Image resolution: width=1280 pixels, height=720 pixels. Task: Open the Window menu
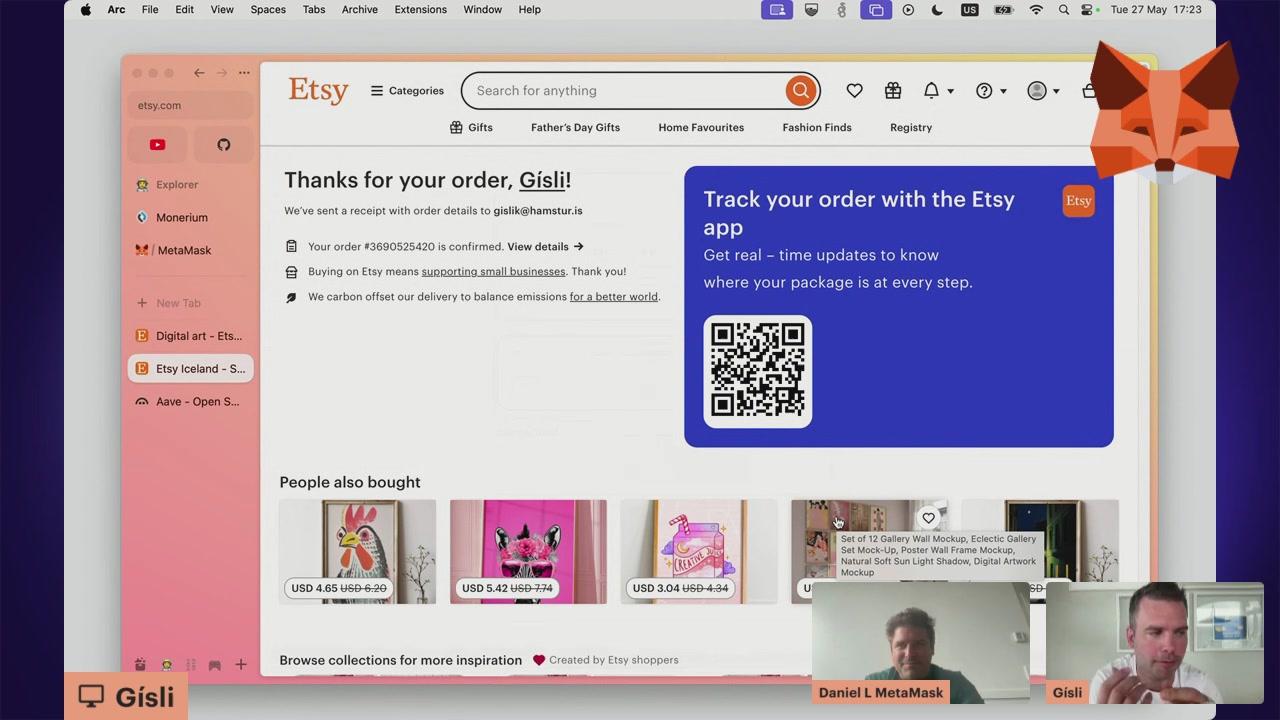click(482, 10)
